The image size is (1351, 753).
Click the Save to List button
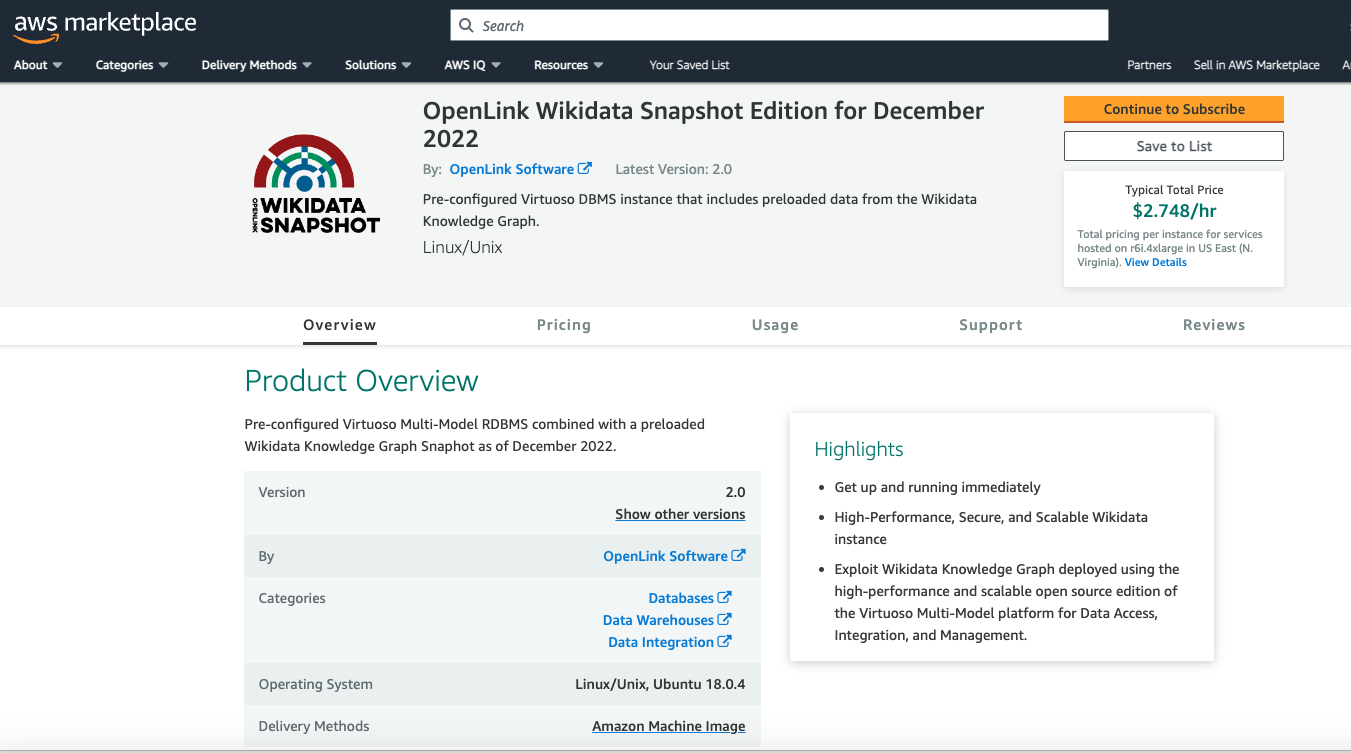[1174, 146]
